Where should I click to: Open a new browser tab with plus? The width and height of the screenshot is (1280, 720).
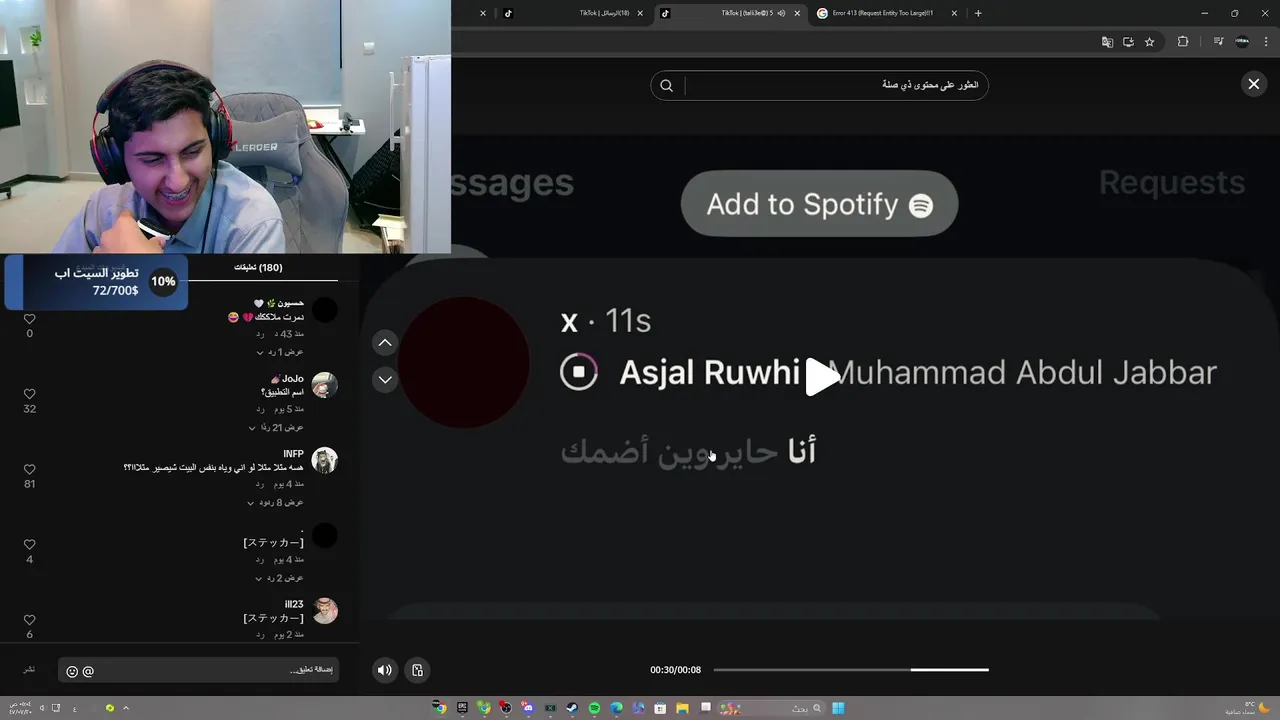pyautogui.click(x=978, y=13)
